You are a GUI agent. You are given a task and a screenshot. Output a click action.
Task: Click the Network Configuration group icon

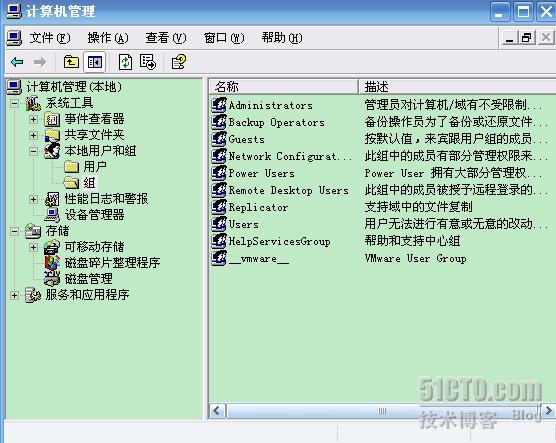pyautogui.click(x=219, y=156)
